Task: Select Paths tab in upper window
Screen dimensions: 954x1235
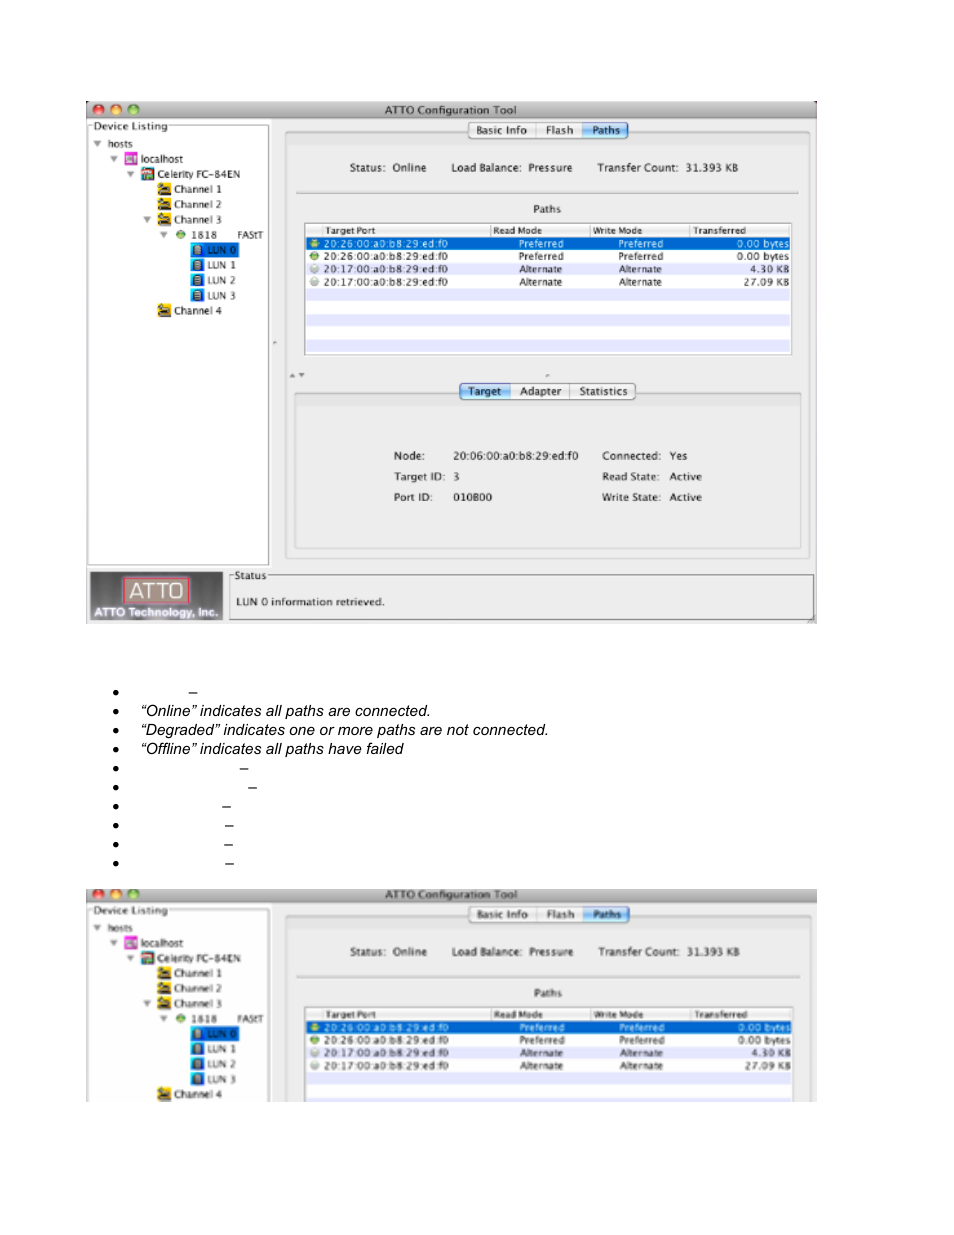Action: point(605,130)
